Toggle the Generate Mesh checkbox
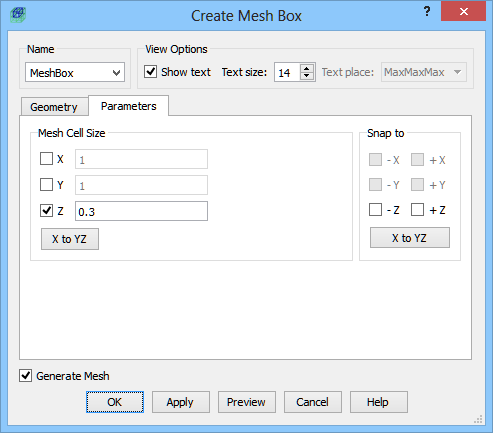 [25, 376]
